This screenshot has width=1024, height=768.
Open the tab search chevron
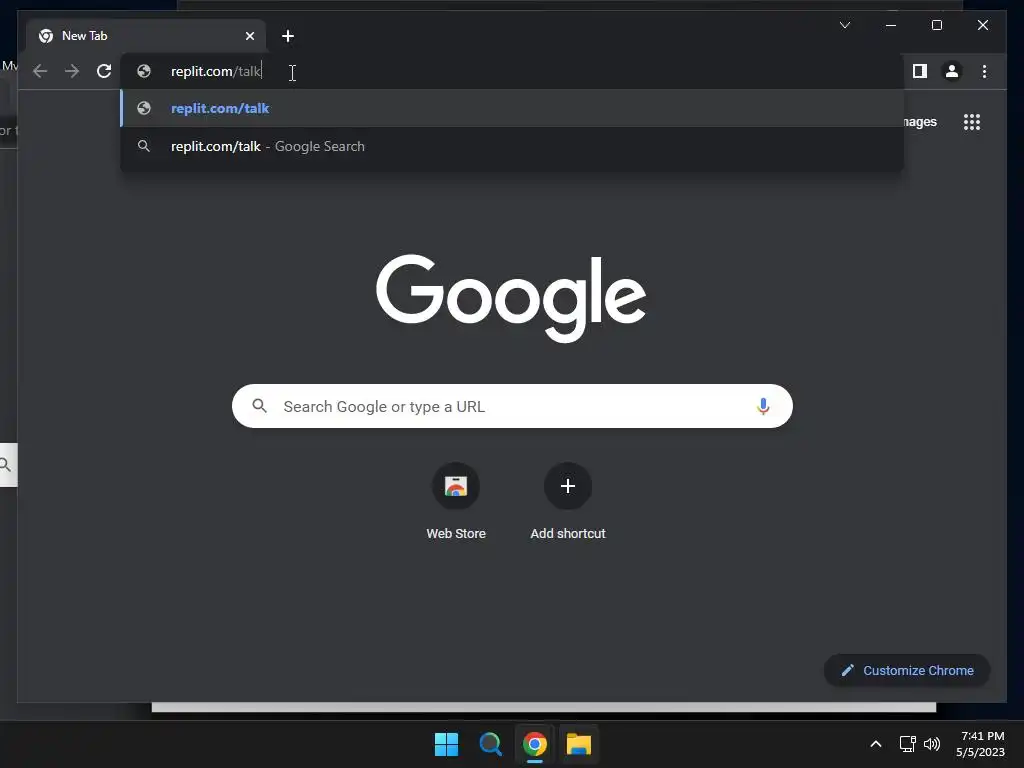[x=844, y=25]
